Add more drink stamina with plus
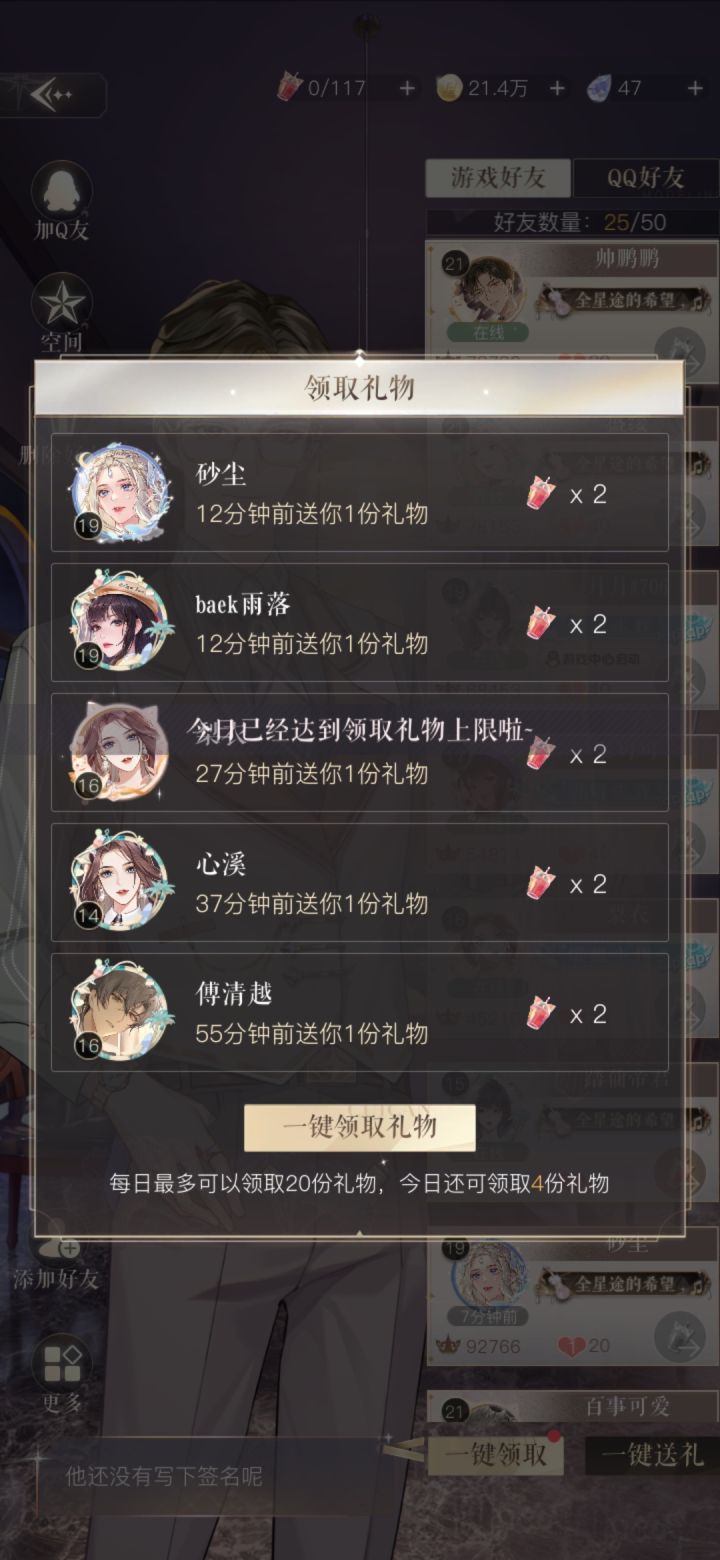The image size is (720, 1560). tap(407, 88)
